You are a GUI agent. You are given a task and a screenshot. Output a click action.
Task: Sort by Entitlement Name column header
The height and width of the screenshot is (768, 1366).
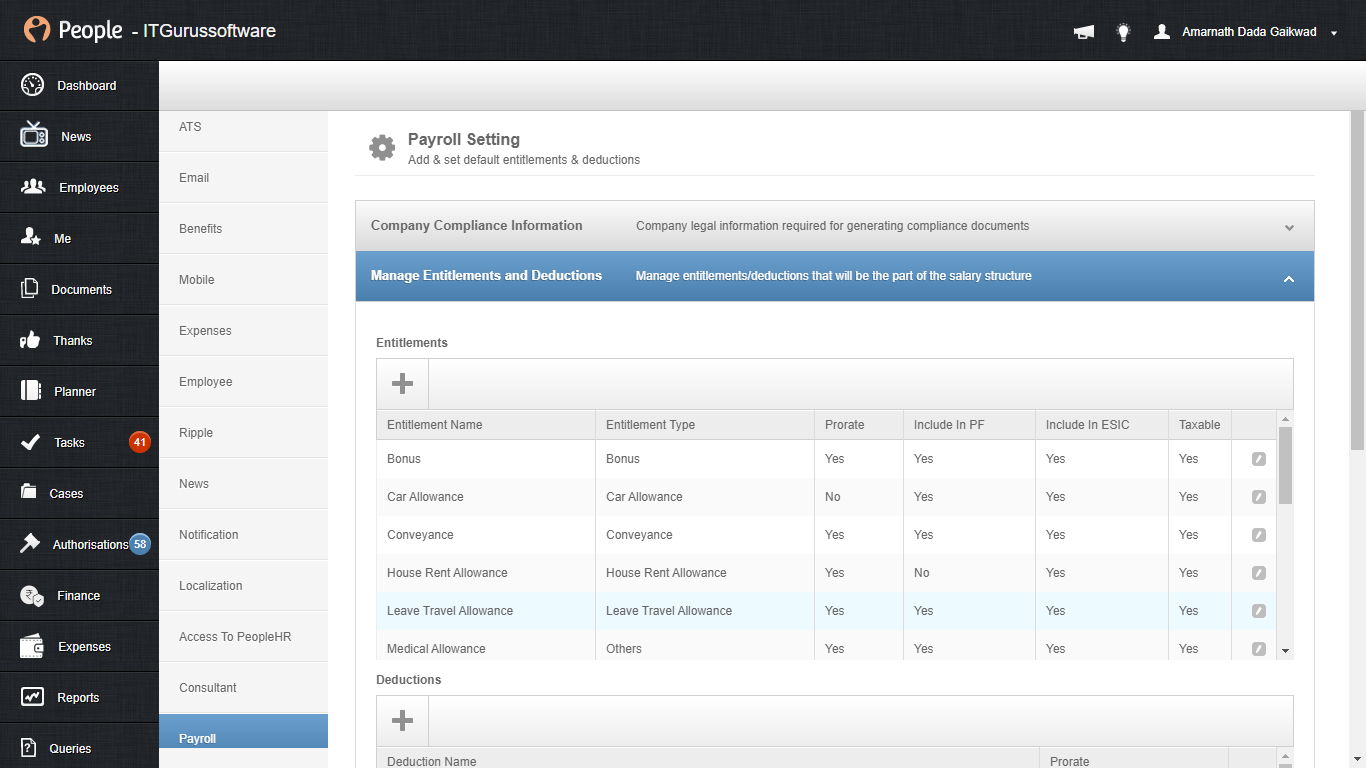pyautogui.click(x=486, y=425)
